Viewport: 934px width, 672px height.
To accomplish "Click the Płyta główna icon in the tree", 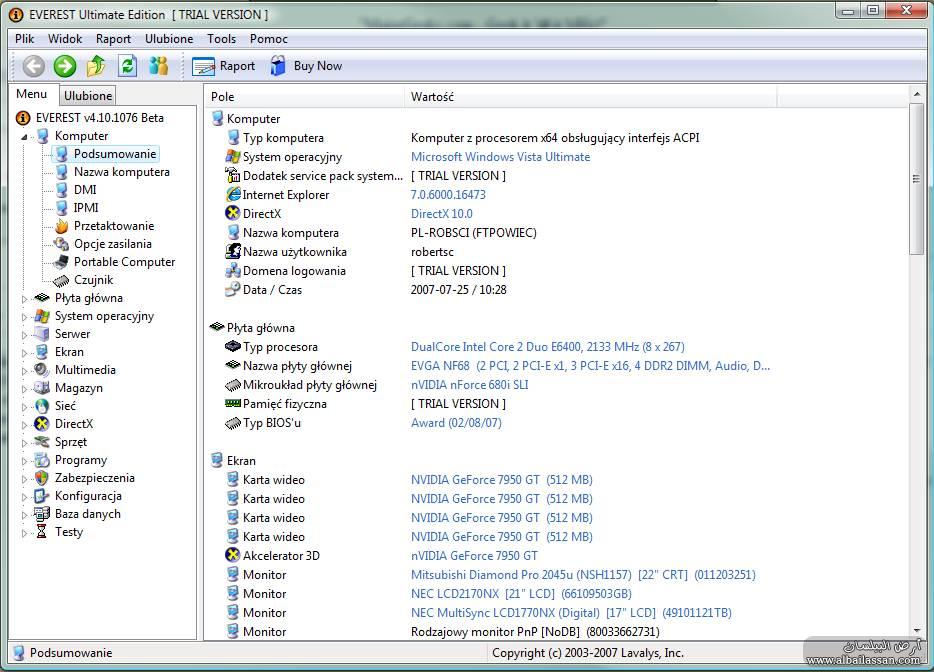I will (x=42, y=298).
